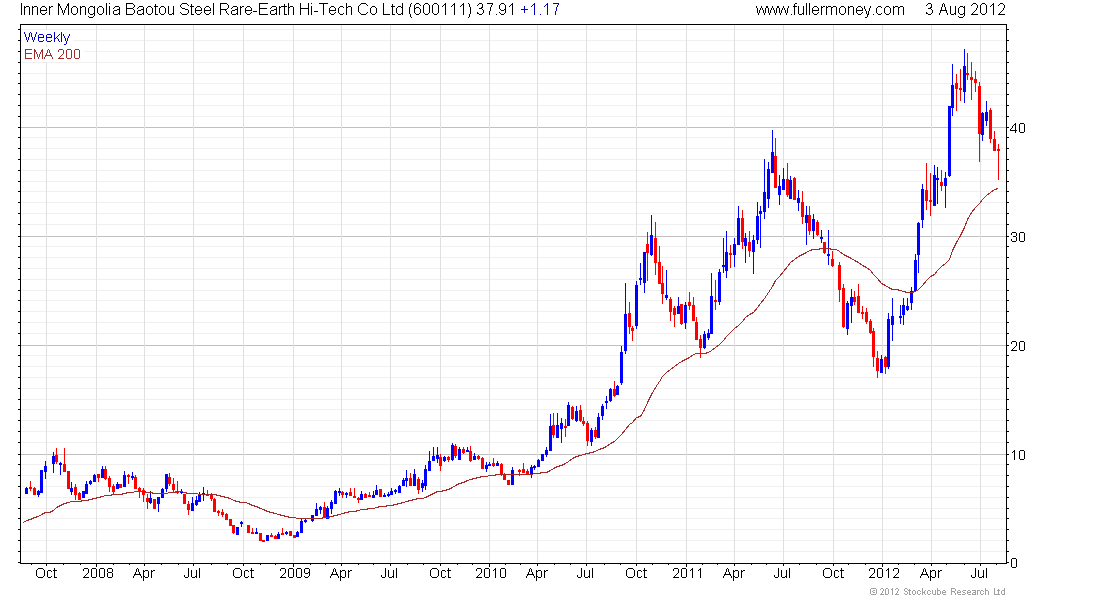Click the Oct label just before 2008
1100x600 pixels.
[x=46, y=573]
